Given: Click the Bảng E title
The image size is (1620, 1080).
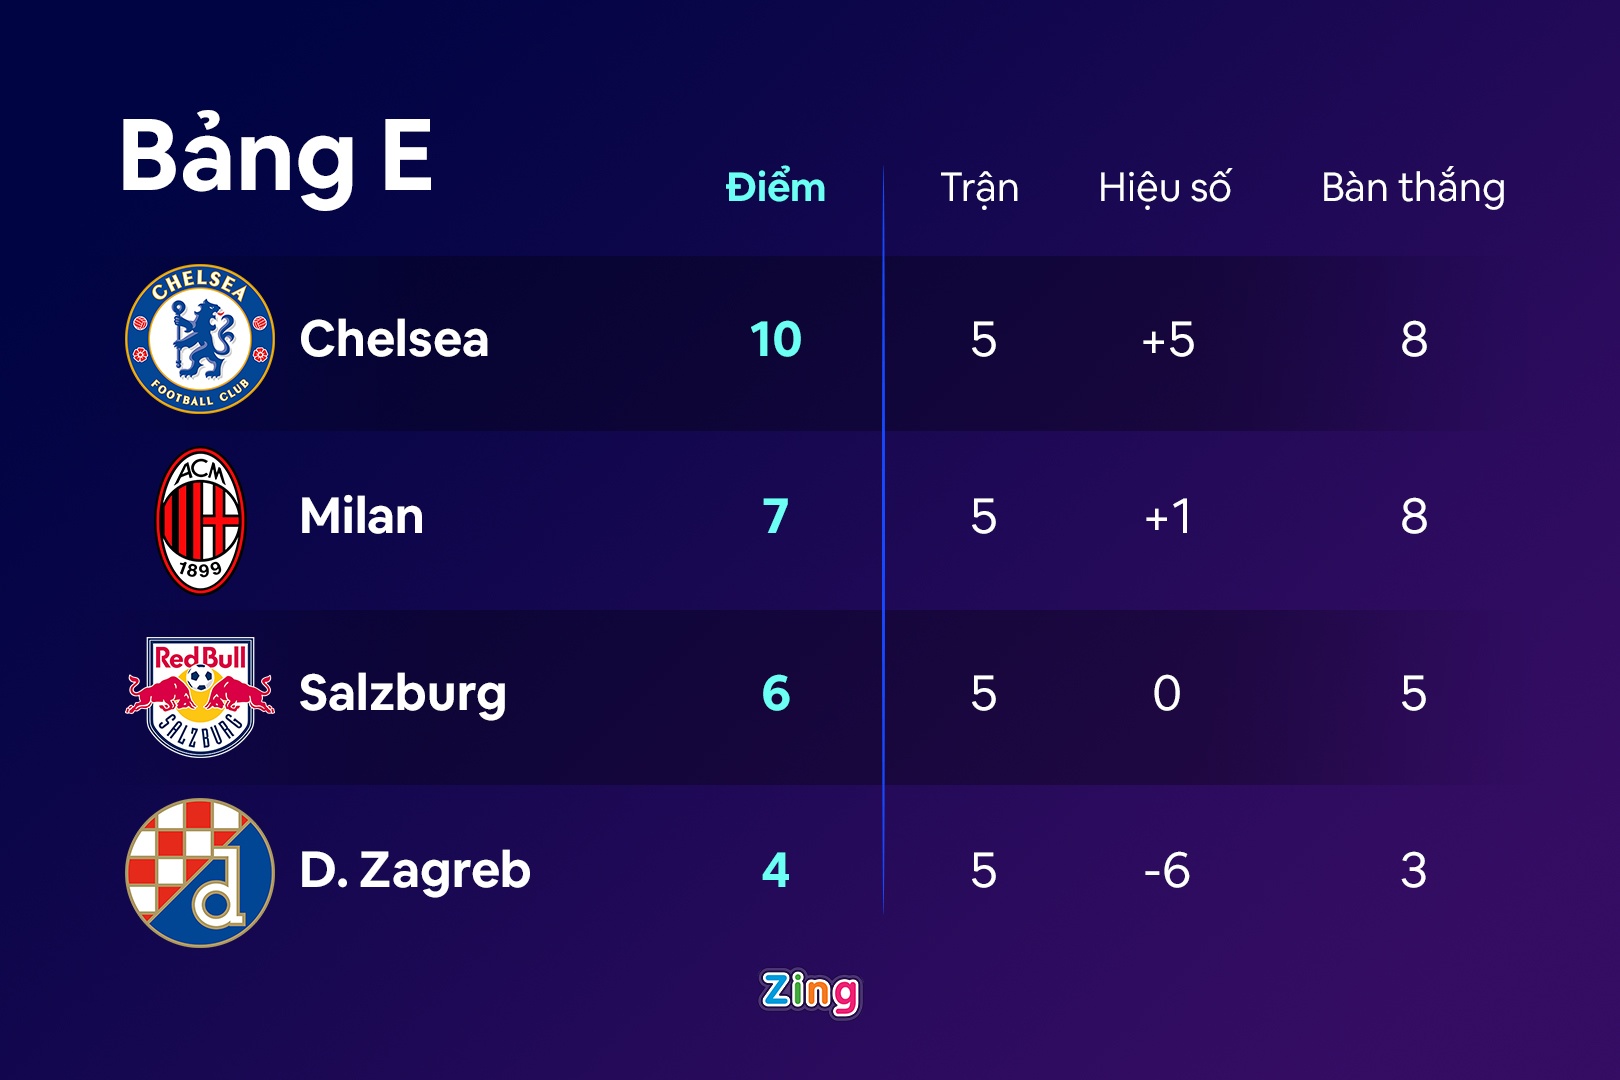Looking at the screenshot, I should (x=276, y=156).
